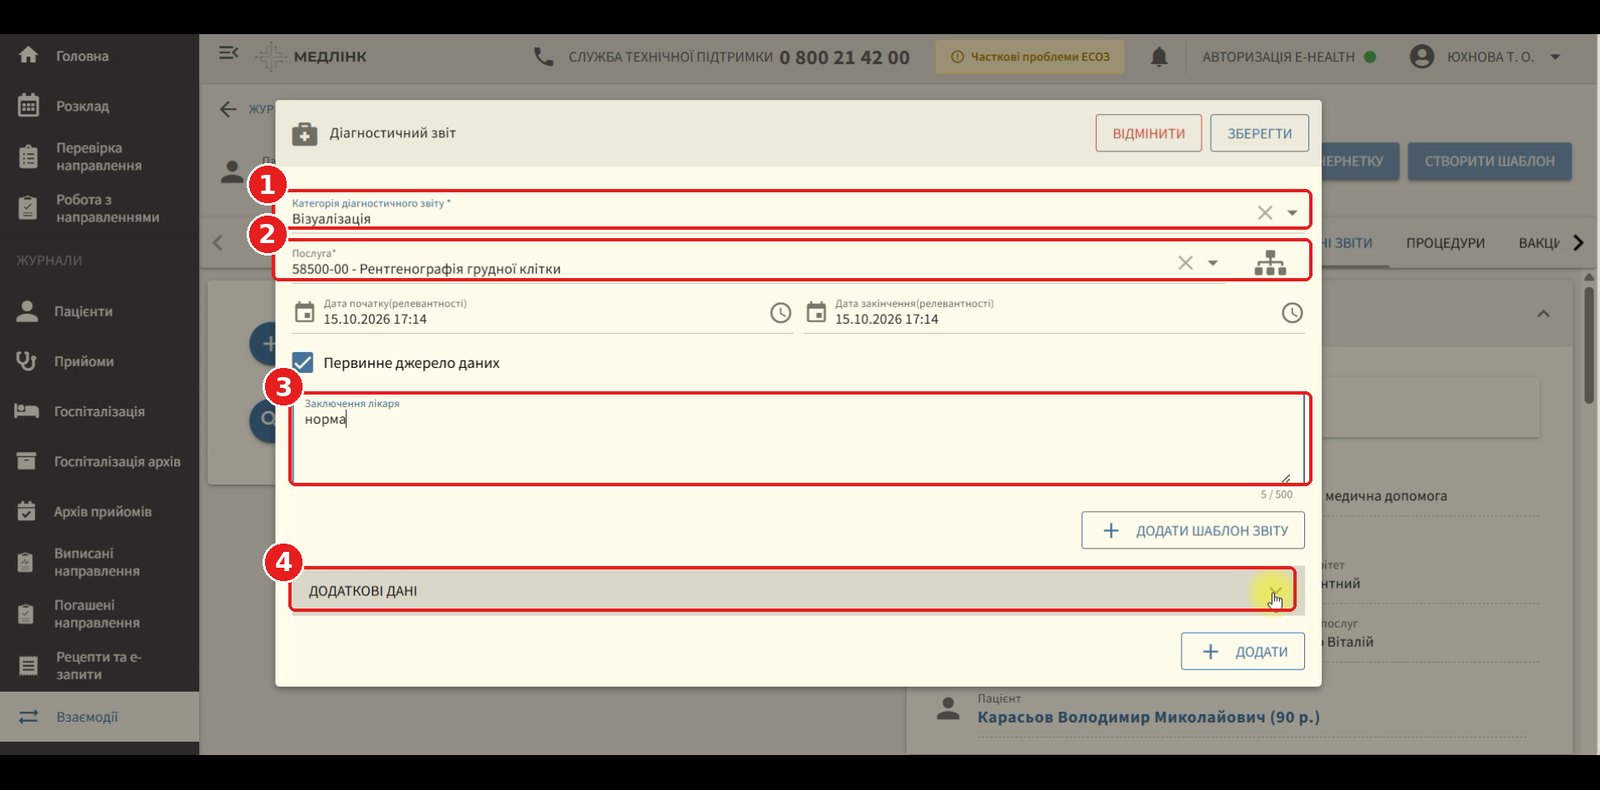Click the page vertical scrollbar

[x=1589, y=346]
